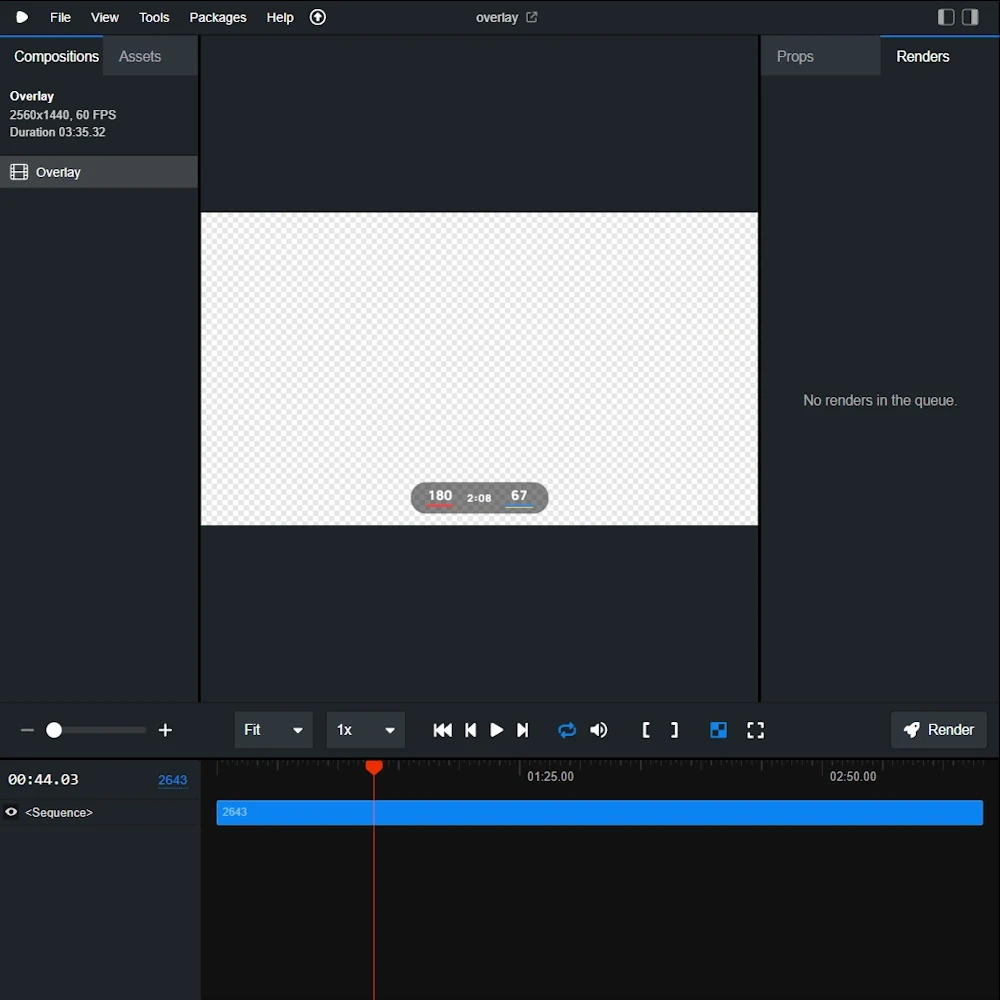Screen dimensions: 1000x1000
Task: Open the File menu
Action: [x=60, y=17]
